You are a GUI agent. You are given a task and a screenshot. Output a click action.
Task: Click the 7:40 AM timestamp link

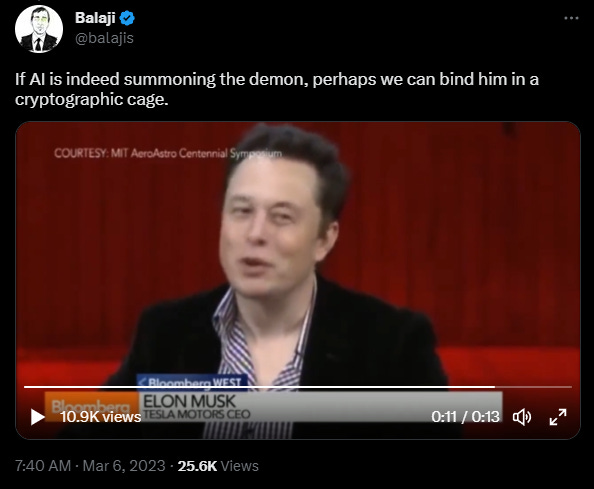[x=43, y=466]
